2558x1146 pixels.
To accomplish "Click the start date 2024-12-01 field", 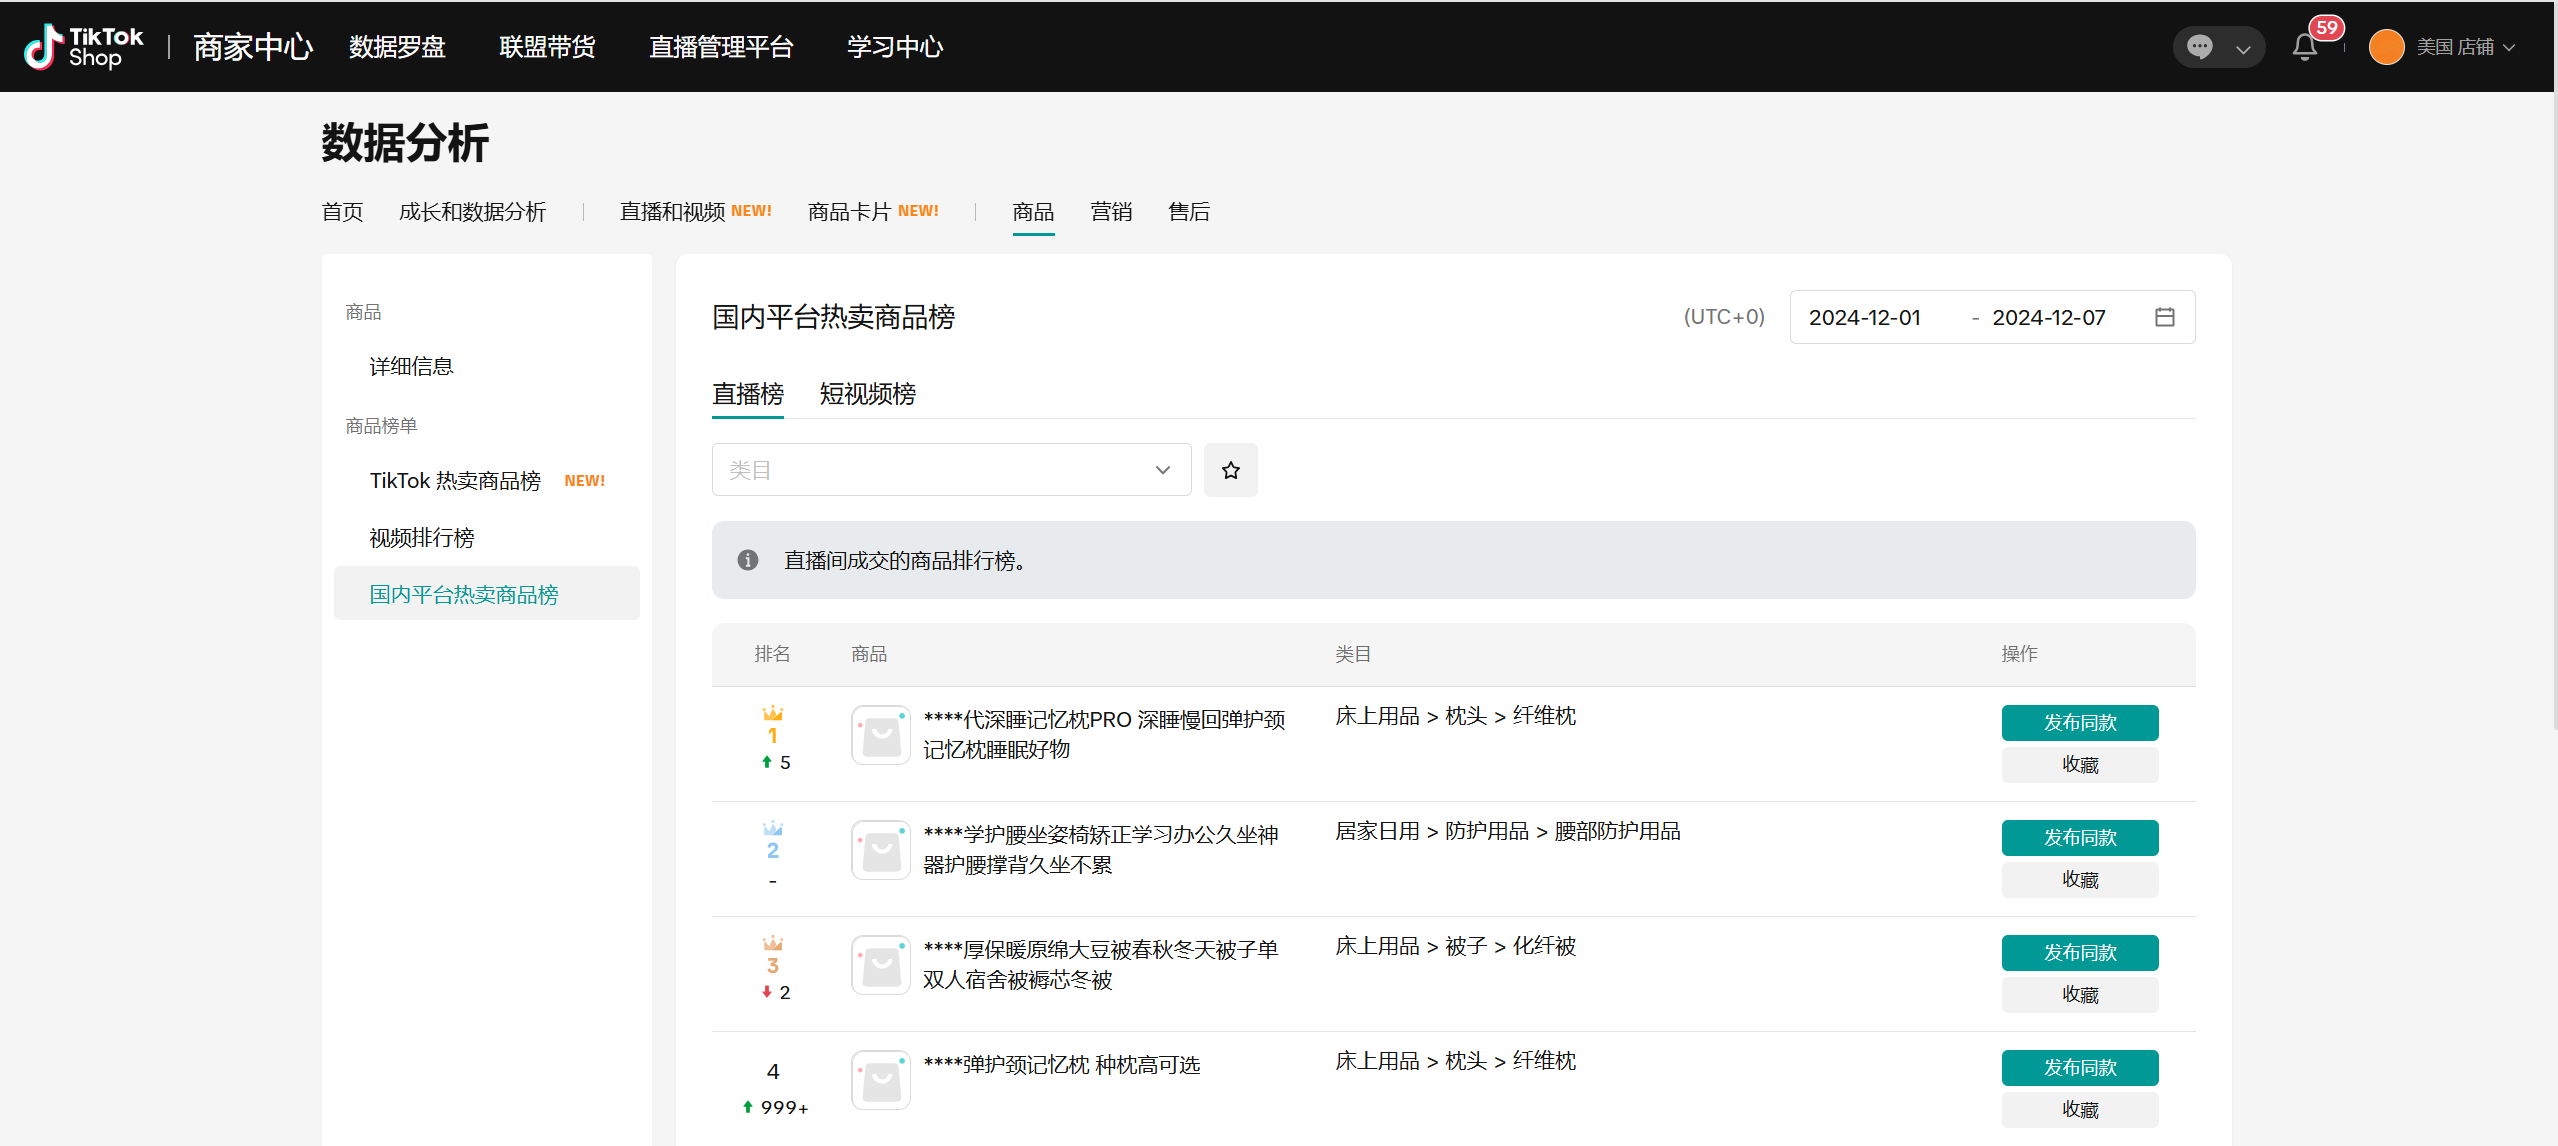I will tap(1864, 317).
